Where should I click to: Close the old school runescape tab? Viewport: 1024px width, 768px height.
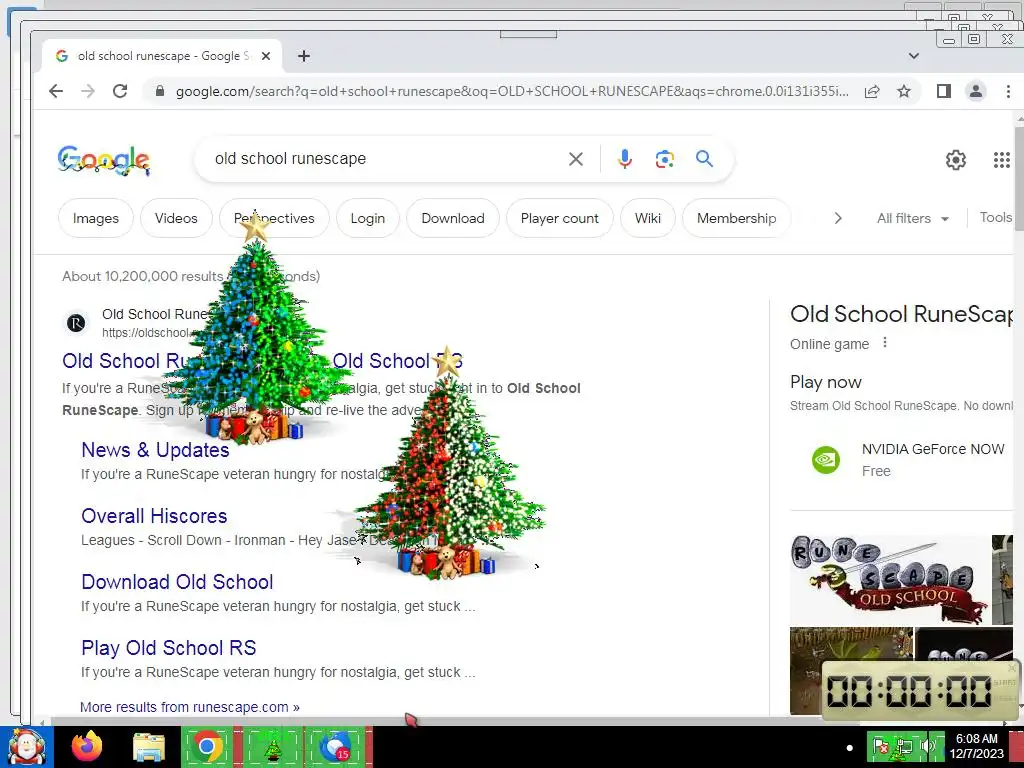pos(266,56)
